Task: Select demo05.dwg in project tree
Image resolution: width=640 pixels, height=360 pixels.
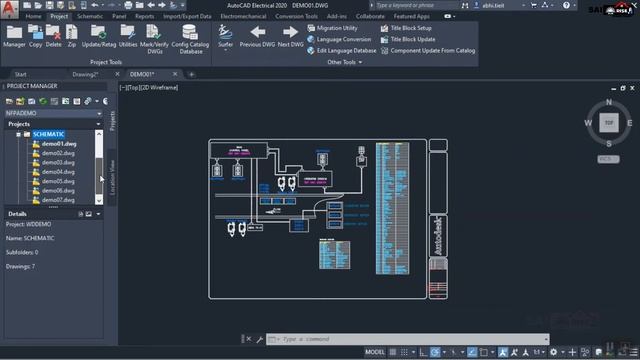Action: pos(58,181)
